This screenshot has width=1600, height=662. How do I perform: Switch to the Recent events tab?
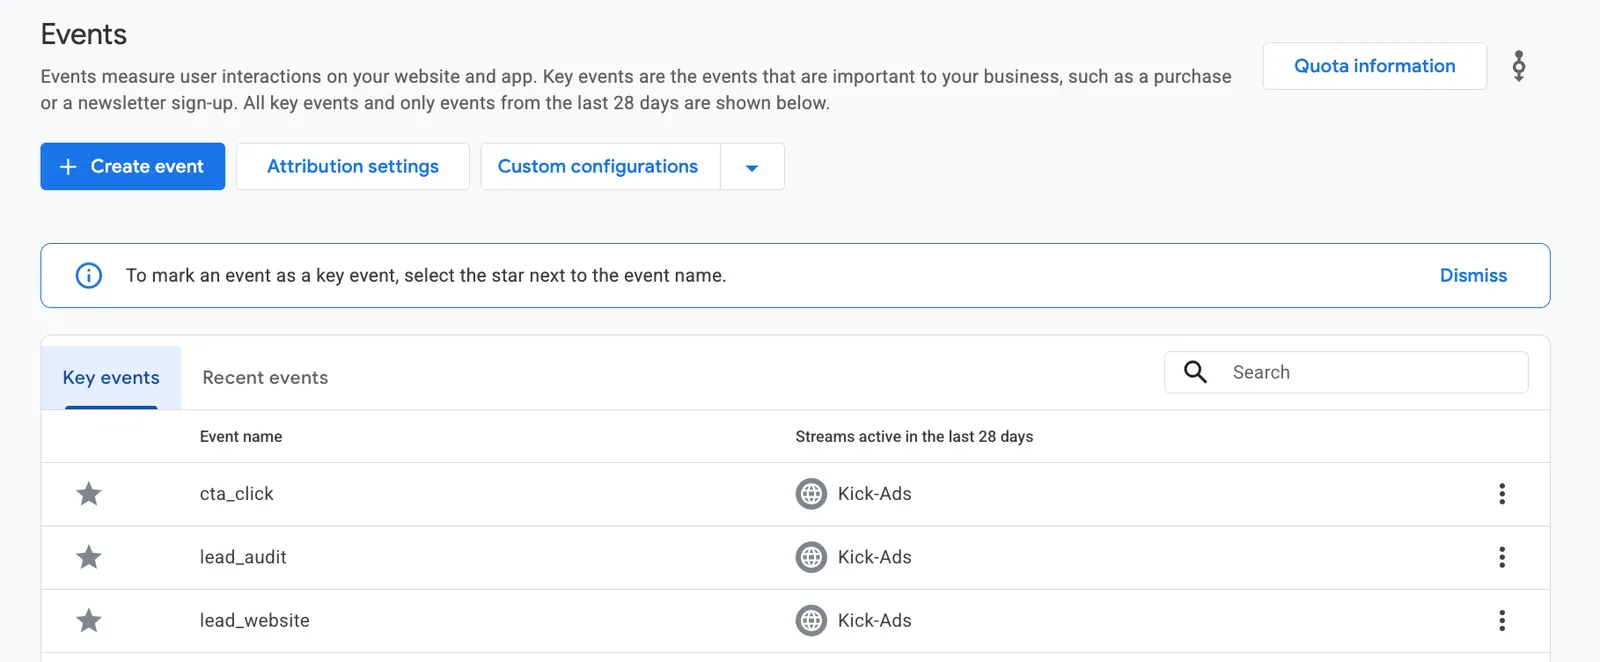265,377
